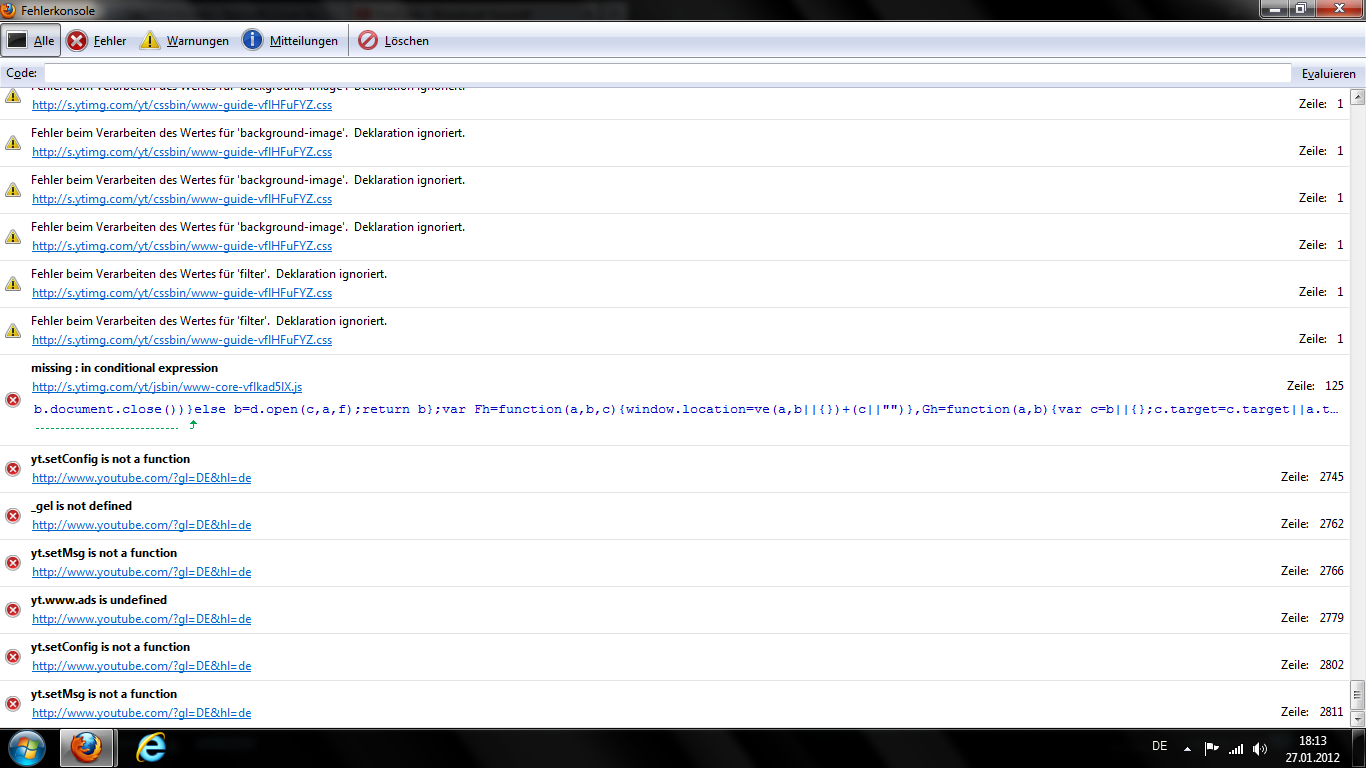Viewport: 1366px width, 768px height.
Task: Show all messages with Alle filter
Action: 31,41
